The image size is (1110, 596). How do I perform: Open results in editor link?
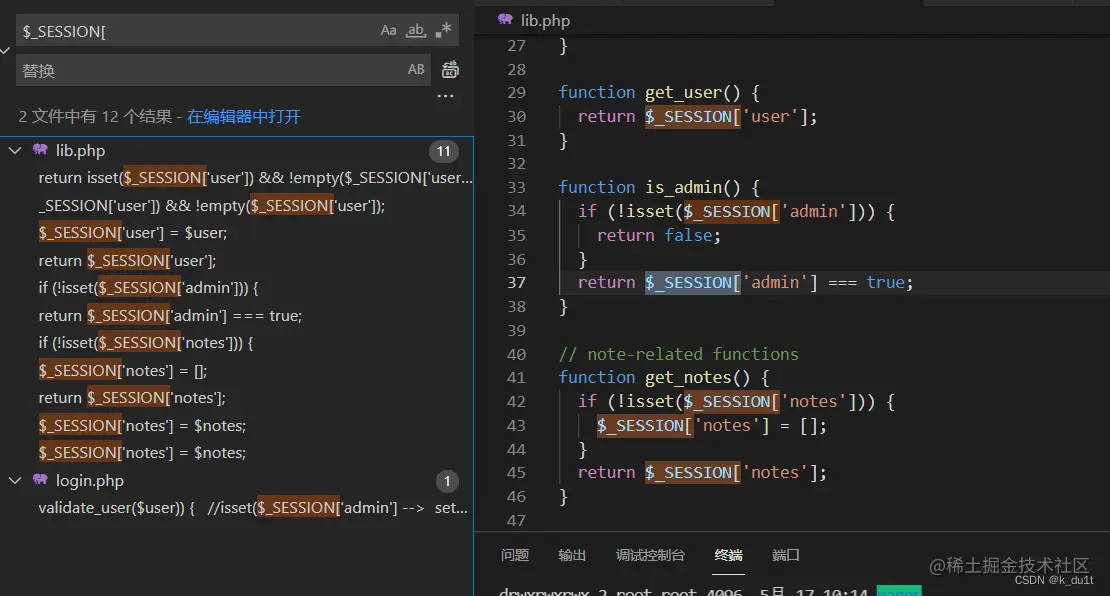(244, 117)
